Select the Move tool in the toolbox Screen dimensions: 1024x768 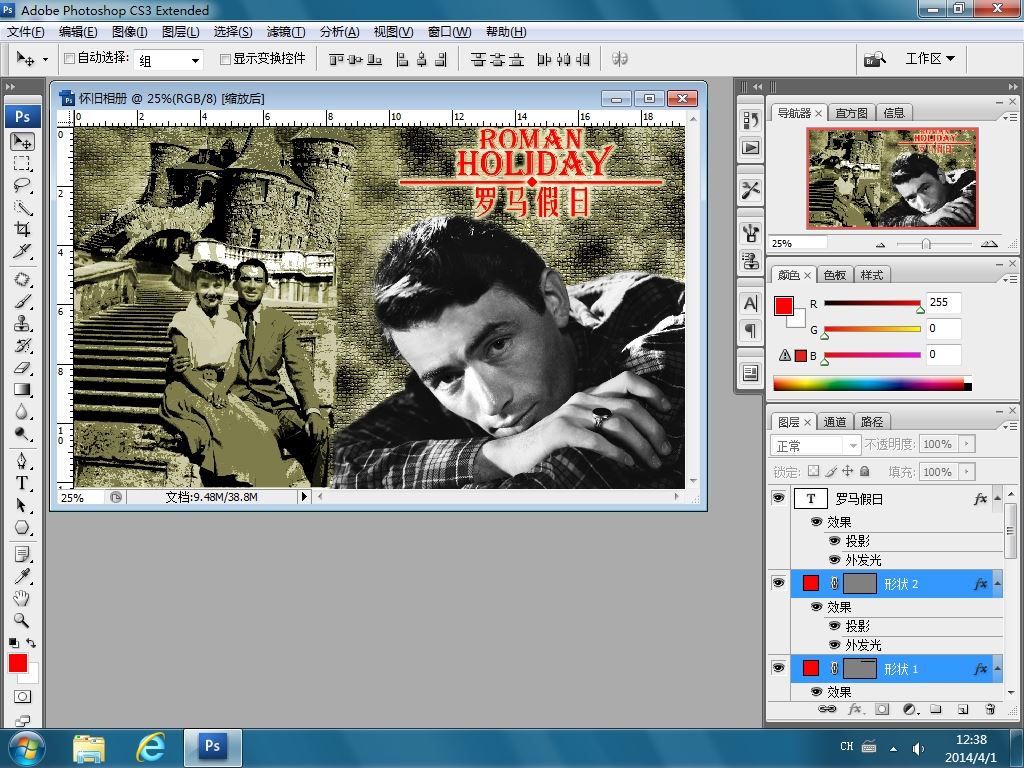(23, 141)
